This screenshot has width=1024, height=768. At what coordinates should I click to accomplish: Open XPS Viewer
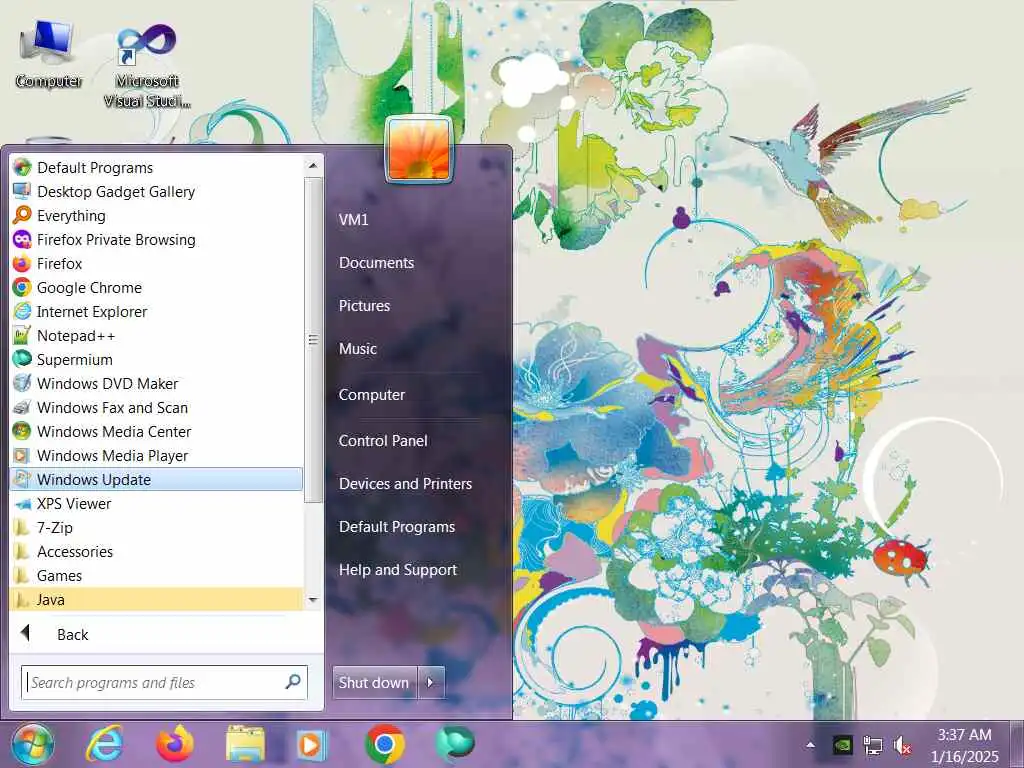(x=156, y=504)
